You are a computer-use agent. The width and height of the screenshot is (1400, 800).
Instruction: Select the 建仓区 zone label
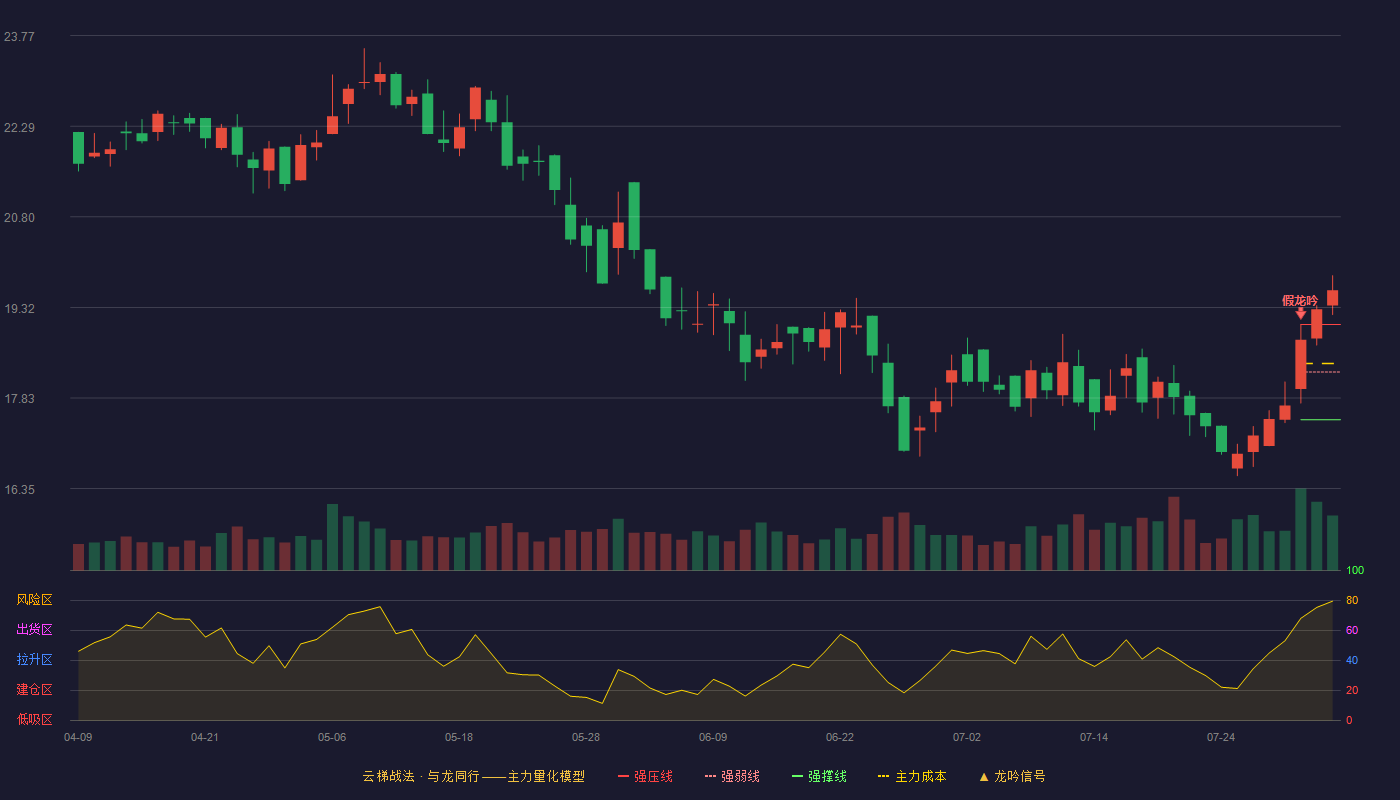[x=34, y=690]
